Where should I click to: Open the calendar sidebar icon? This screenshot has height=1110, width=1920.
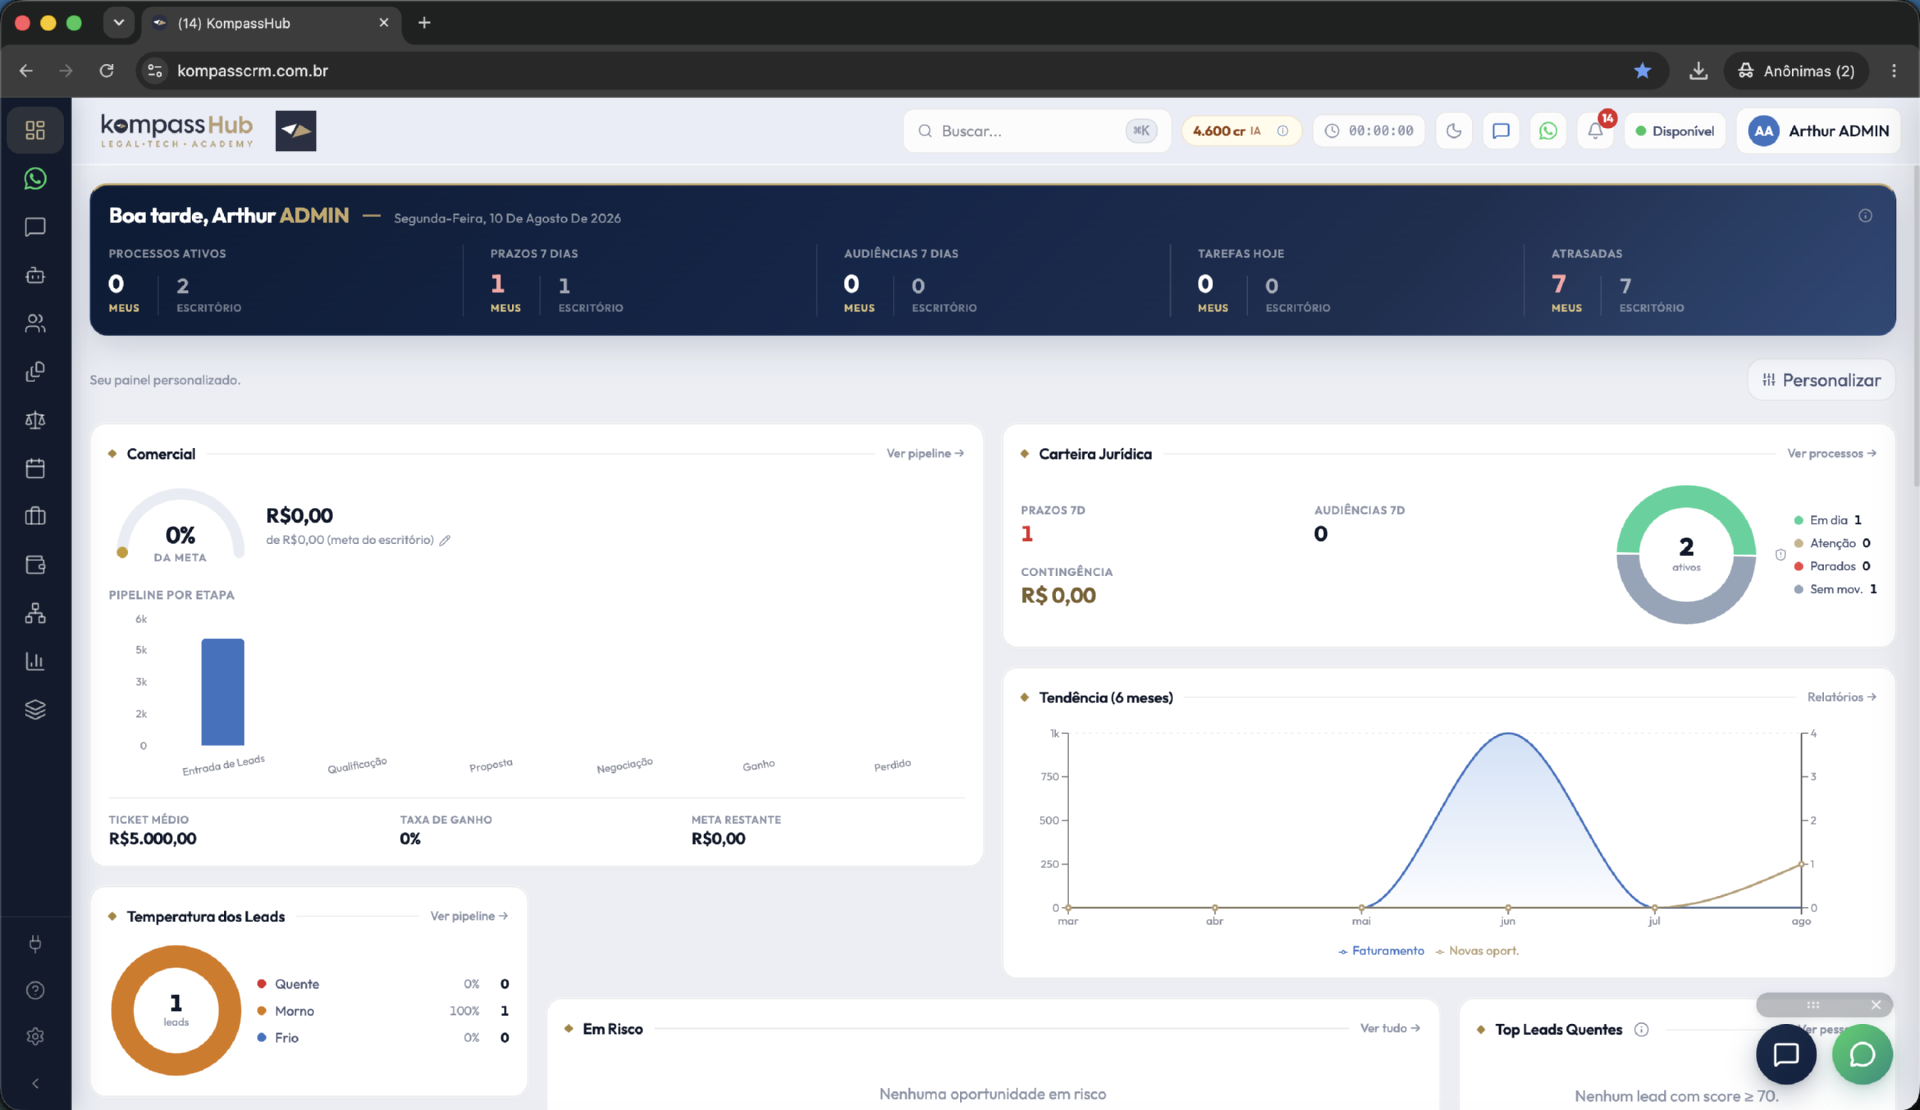tap(35, 468)
